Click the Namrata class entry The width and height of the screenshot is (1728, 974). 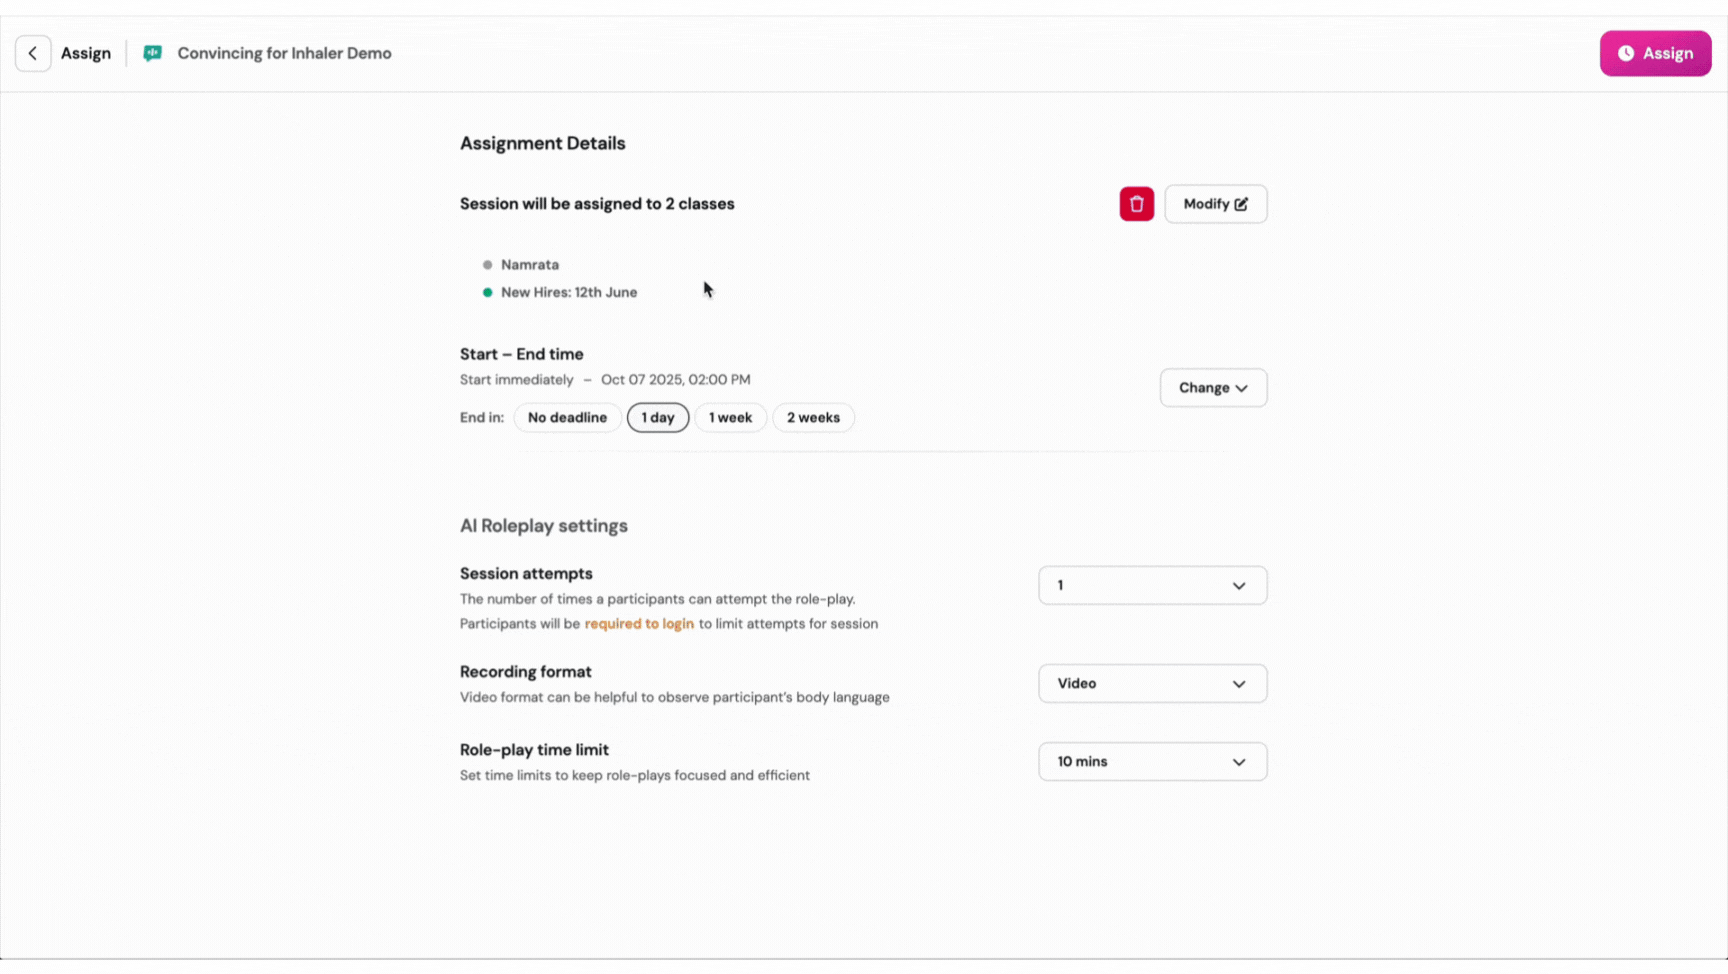point(530,265)
